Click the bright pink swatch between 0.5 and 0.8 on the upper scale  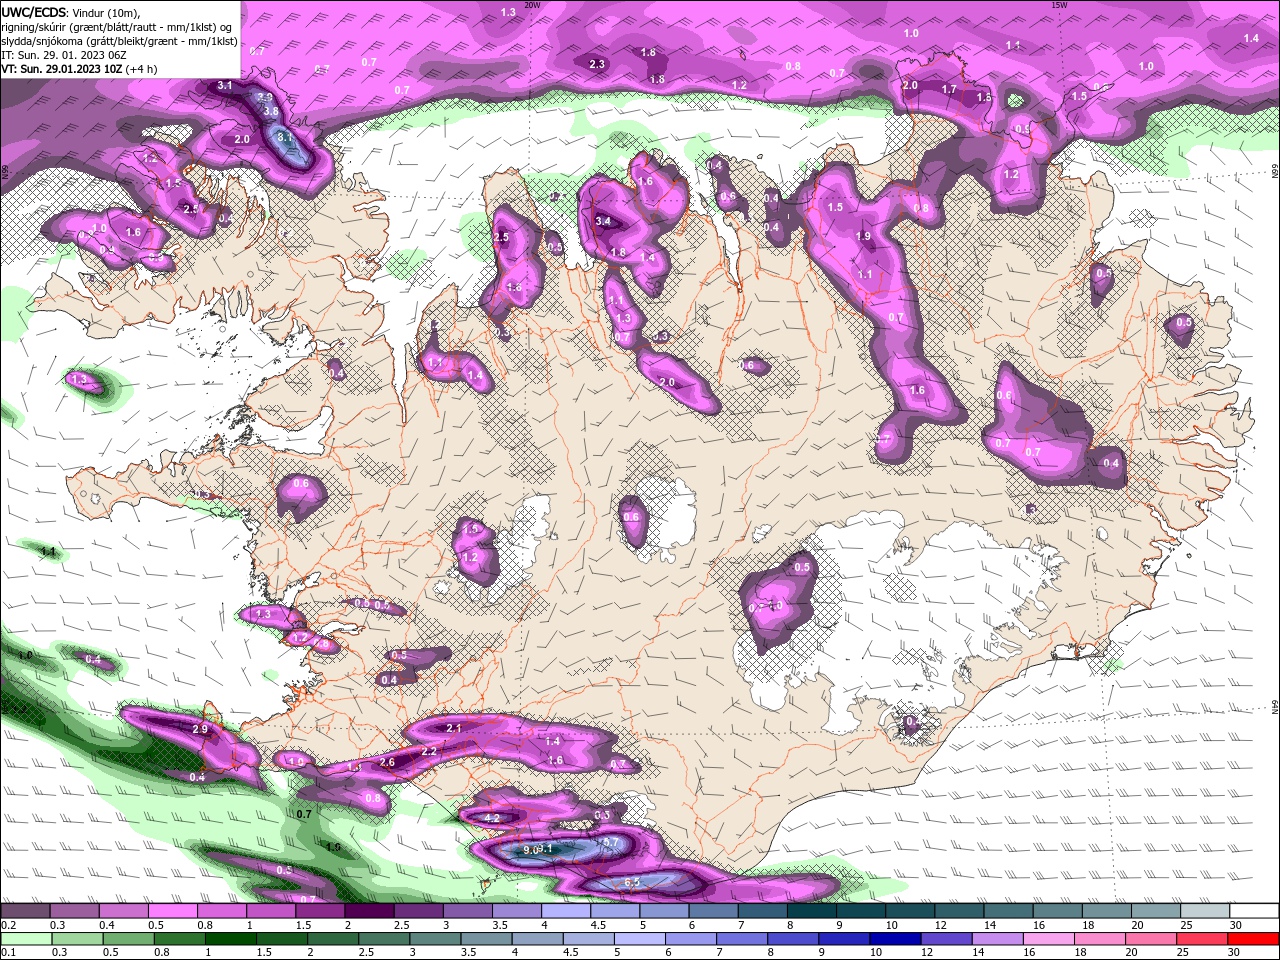[172, 912]
